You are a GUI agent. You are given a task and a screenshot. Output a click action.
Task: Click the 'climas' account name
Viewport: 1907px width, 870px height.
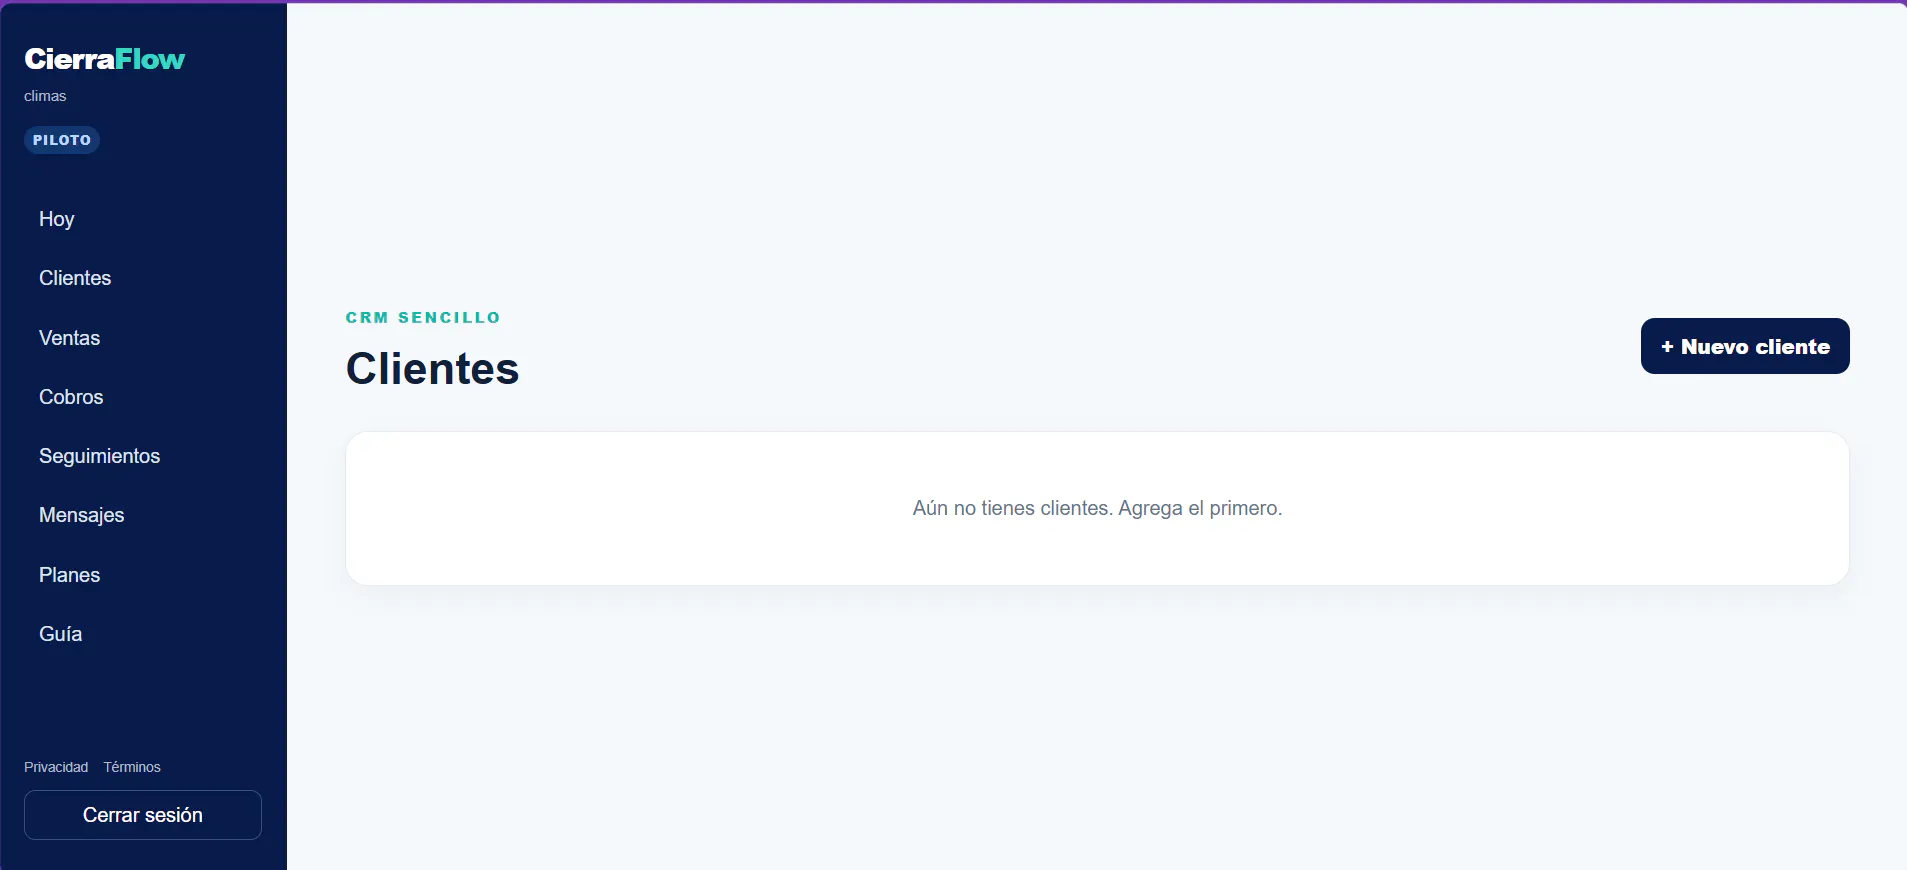point(45,96)
